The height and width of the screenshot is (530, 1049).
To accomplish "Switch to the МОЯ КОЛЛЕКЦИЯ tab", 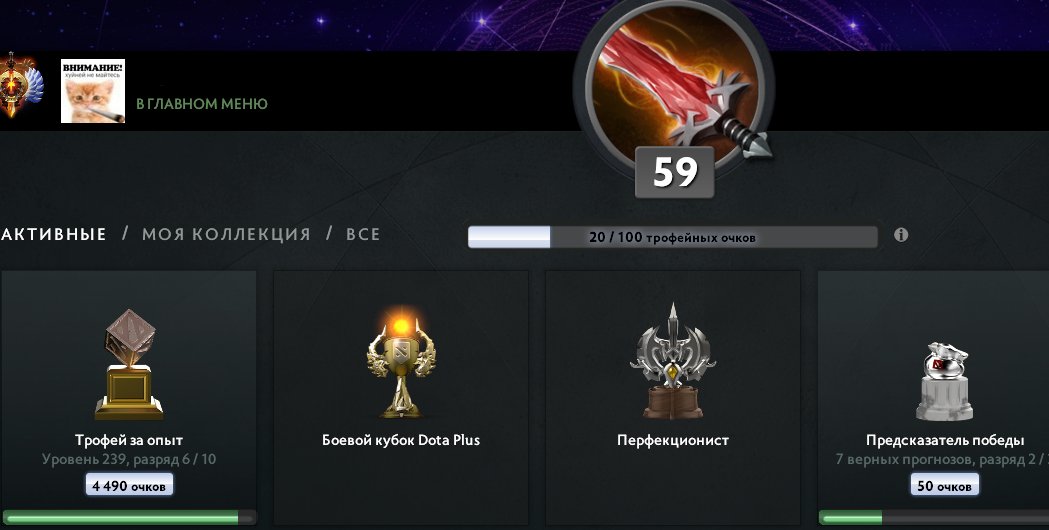I will pos(226,234).
